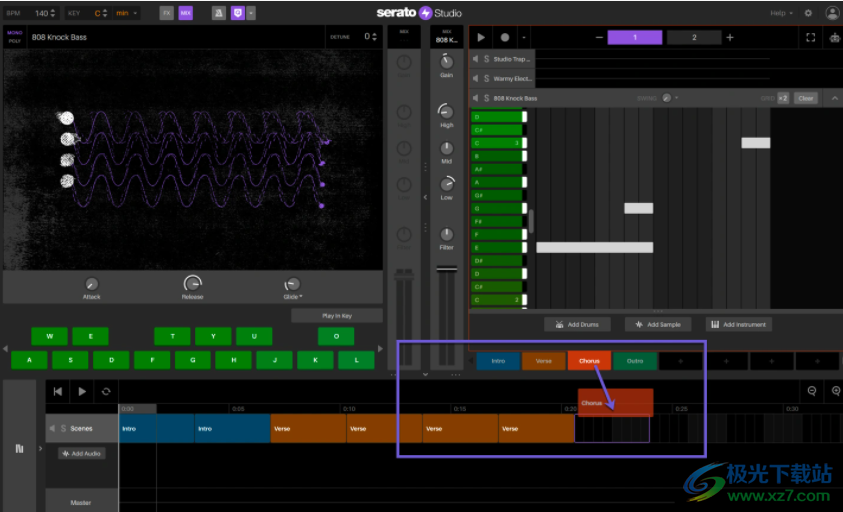Solo the 808 Knock Bass track

[487, 98]
